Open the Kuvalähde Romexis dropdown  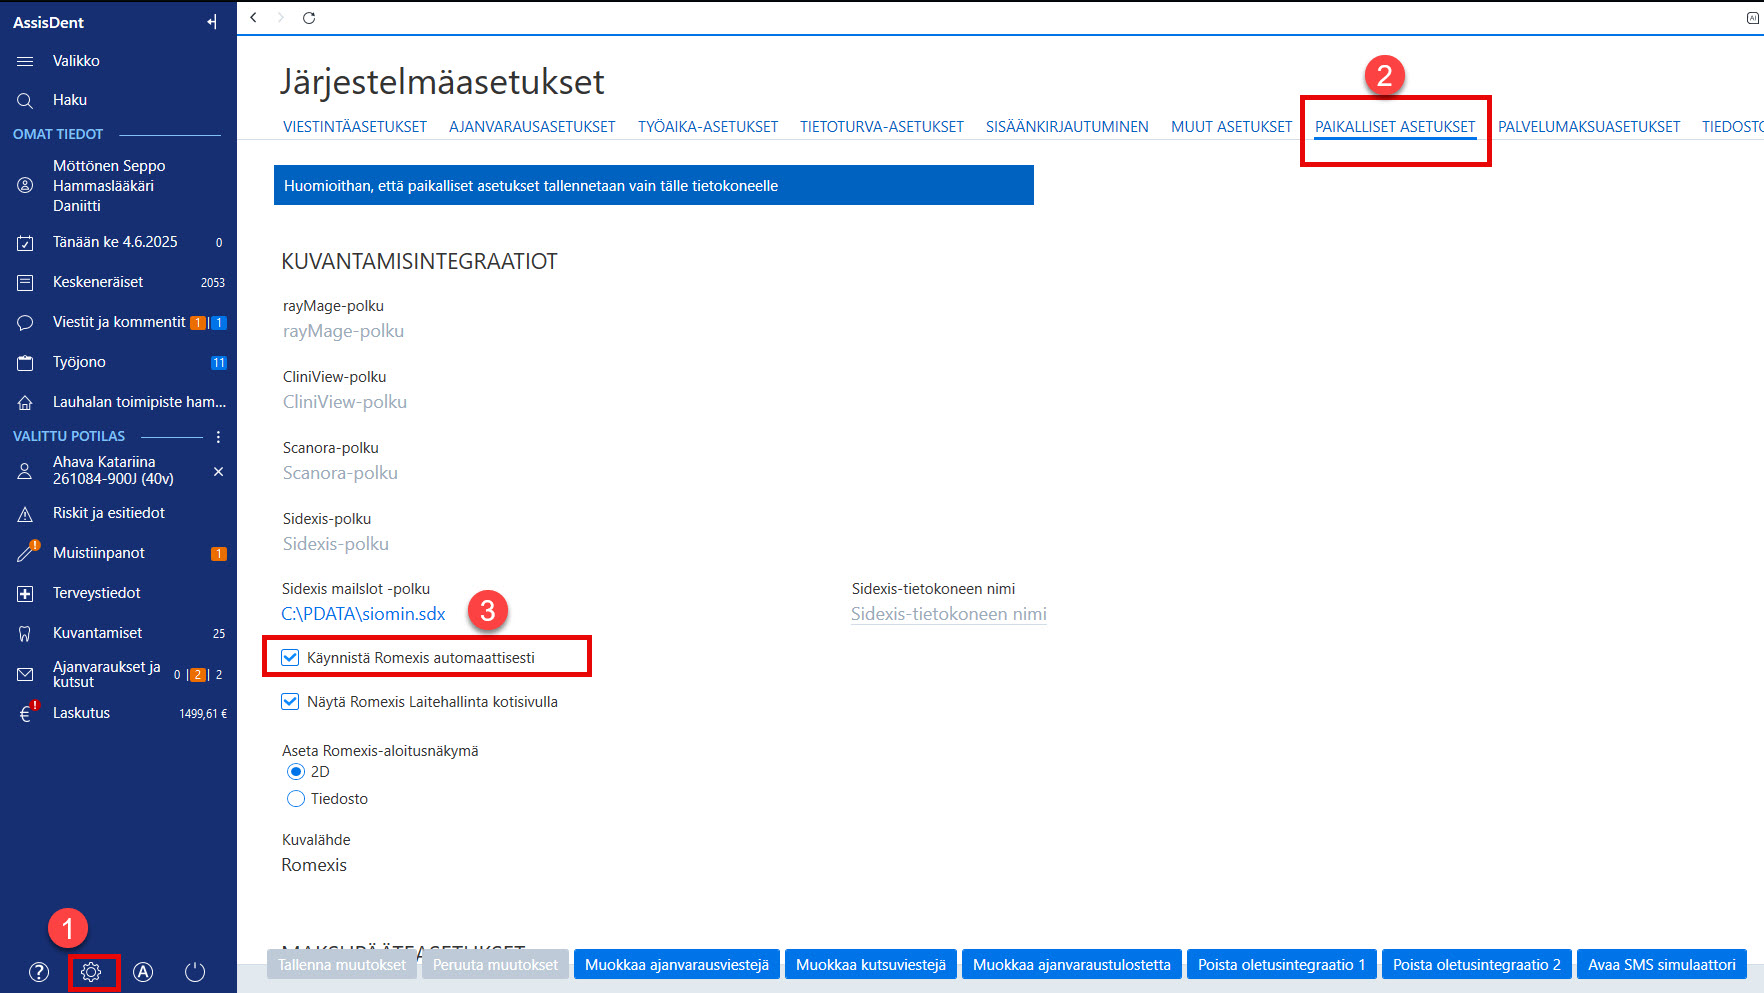point(314,865)
